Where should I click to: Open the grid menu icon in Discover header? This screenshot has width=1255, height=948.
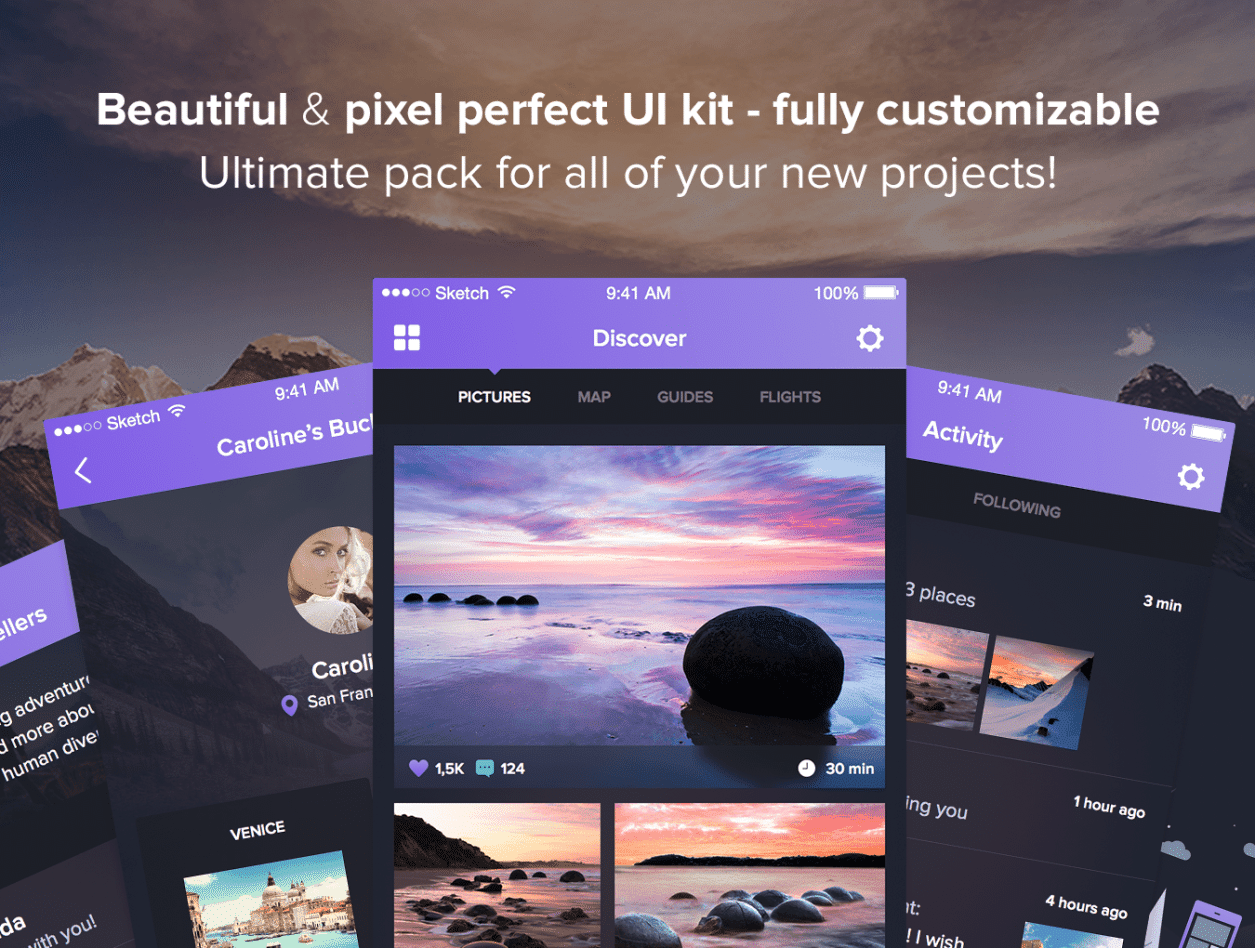point(407,338)
